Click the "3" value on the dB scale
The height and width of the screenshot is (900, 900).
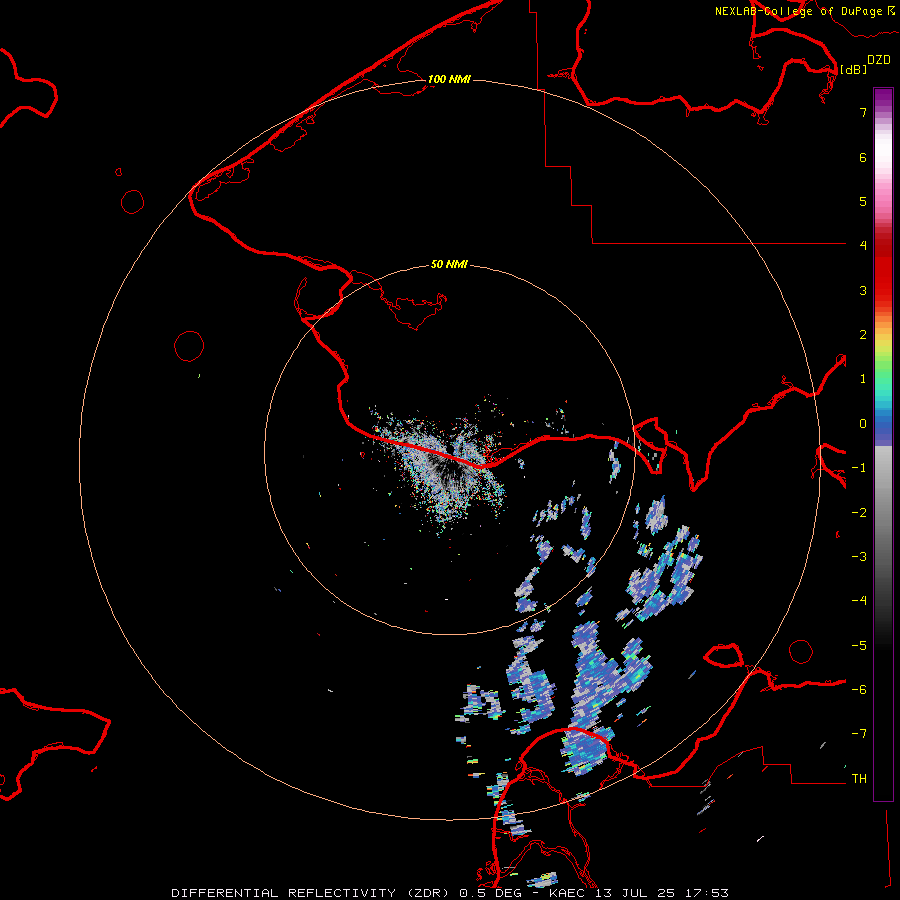(863, 290)
